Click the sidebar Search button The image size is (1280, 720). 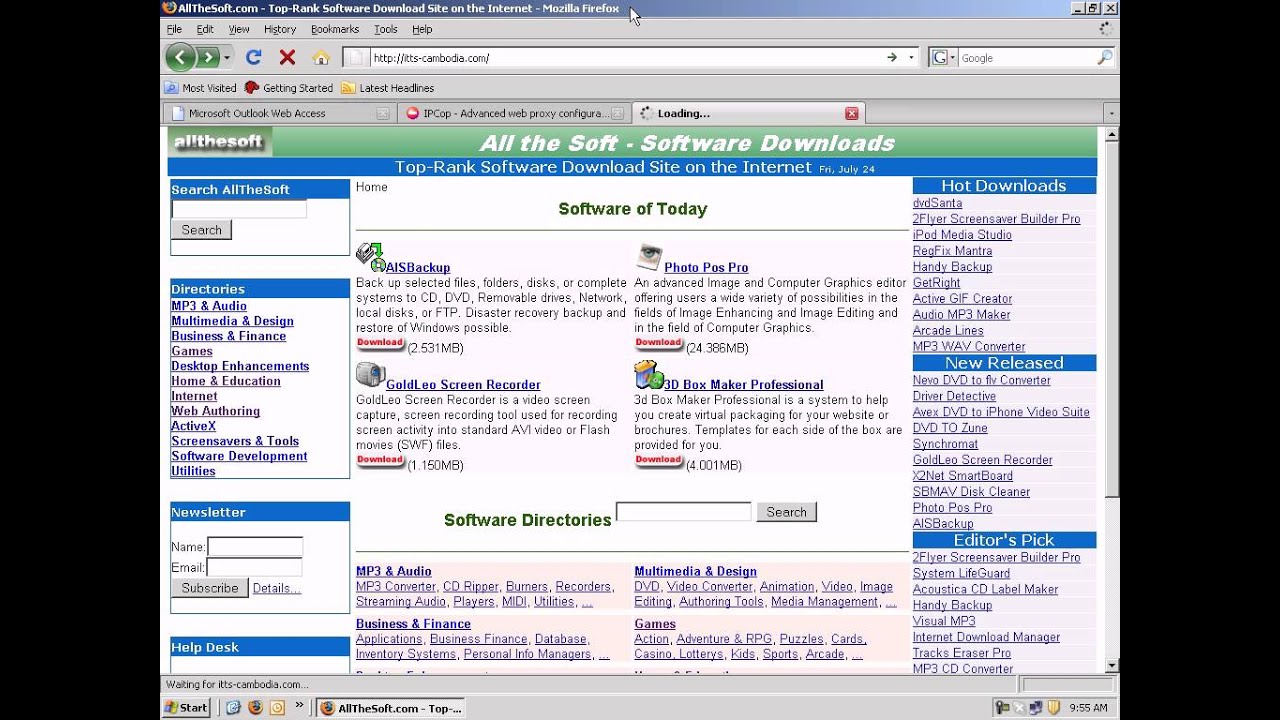201,230
